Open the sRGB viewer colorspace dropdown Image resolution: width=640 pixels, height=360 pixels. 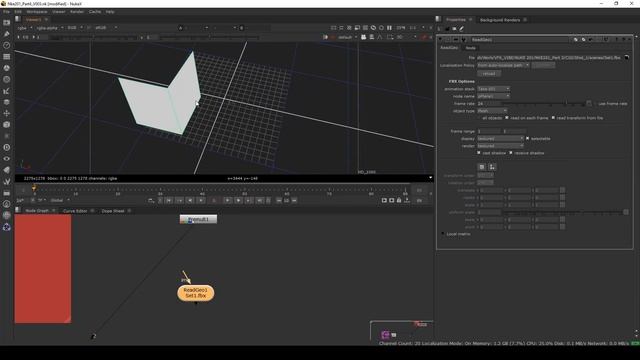pos(106,28)
